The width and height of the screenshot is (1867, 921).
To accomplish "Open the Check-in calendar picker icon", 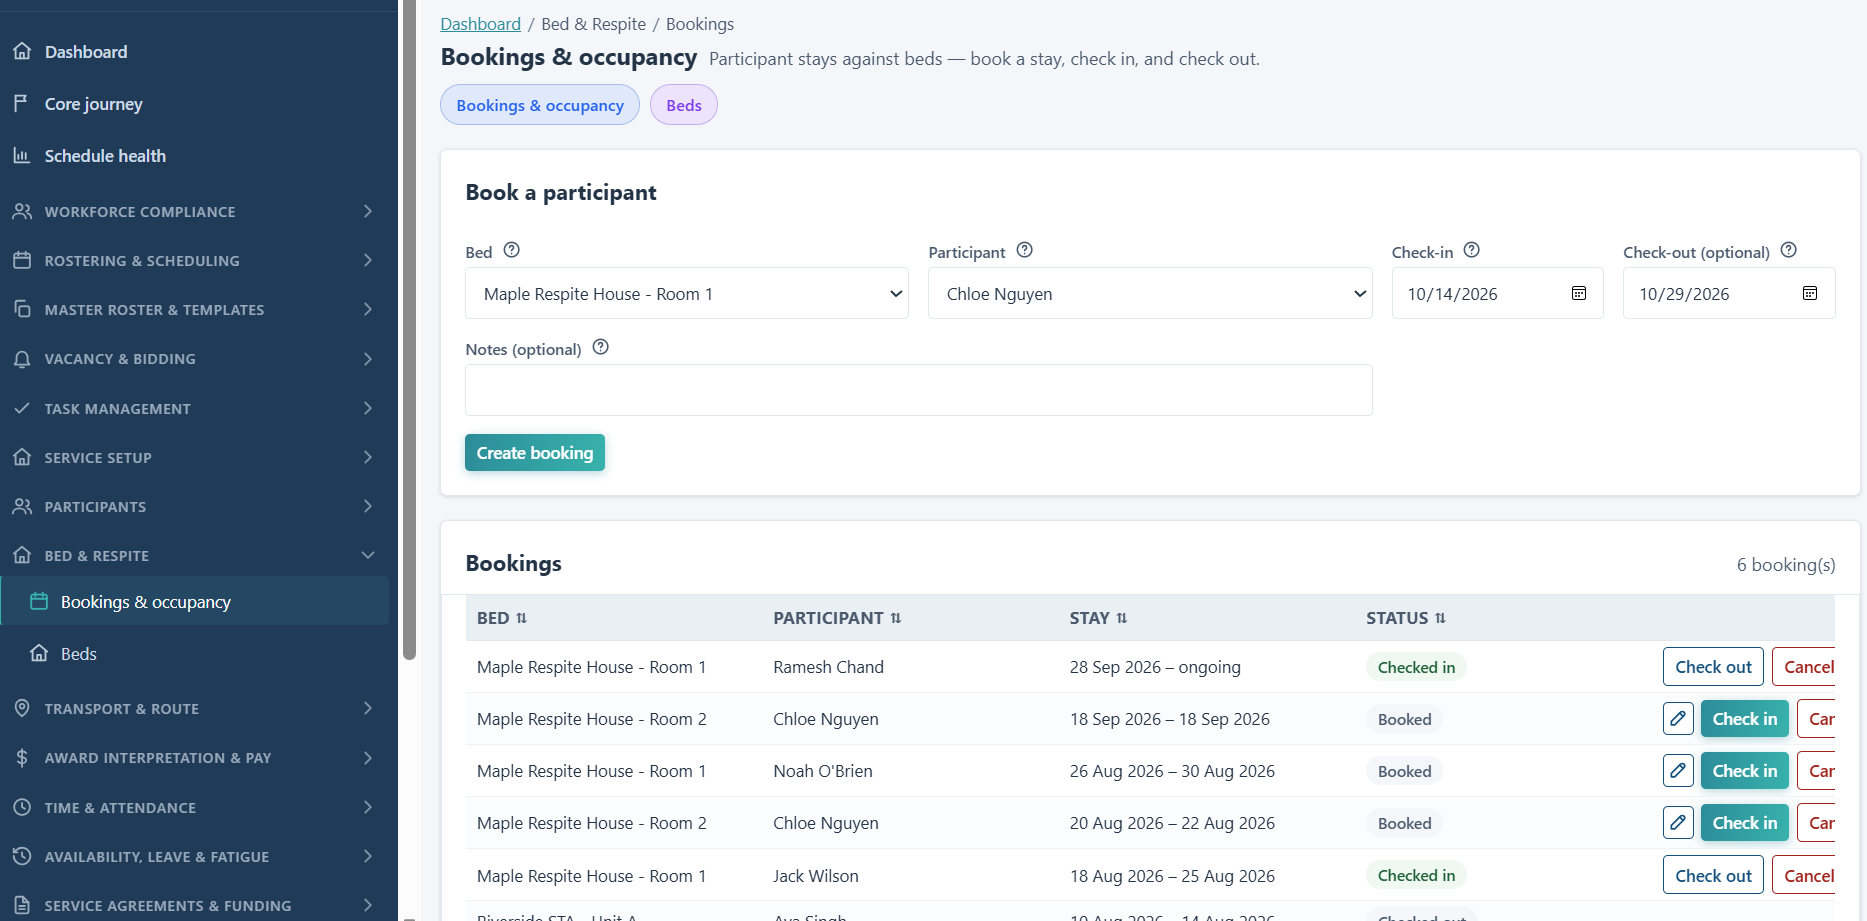I will point(1579,293).
